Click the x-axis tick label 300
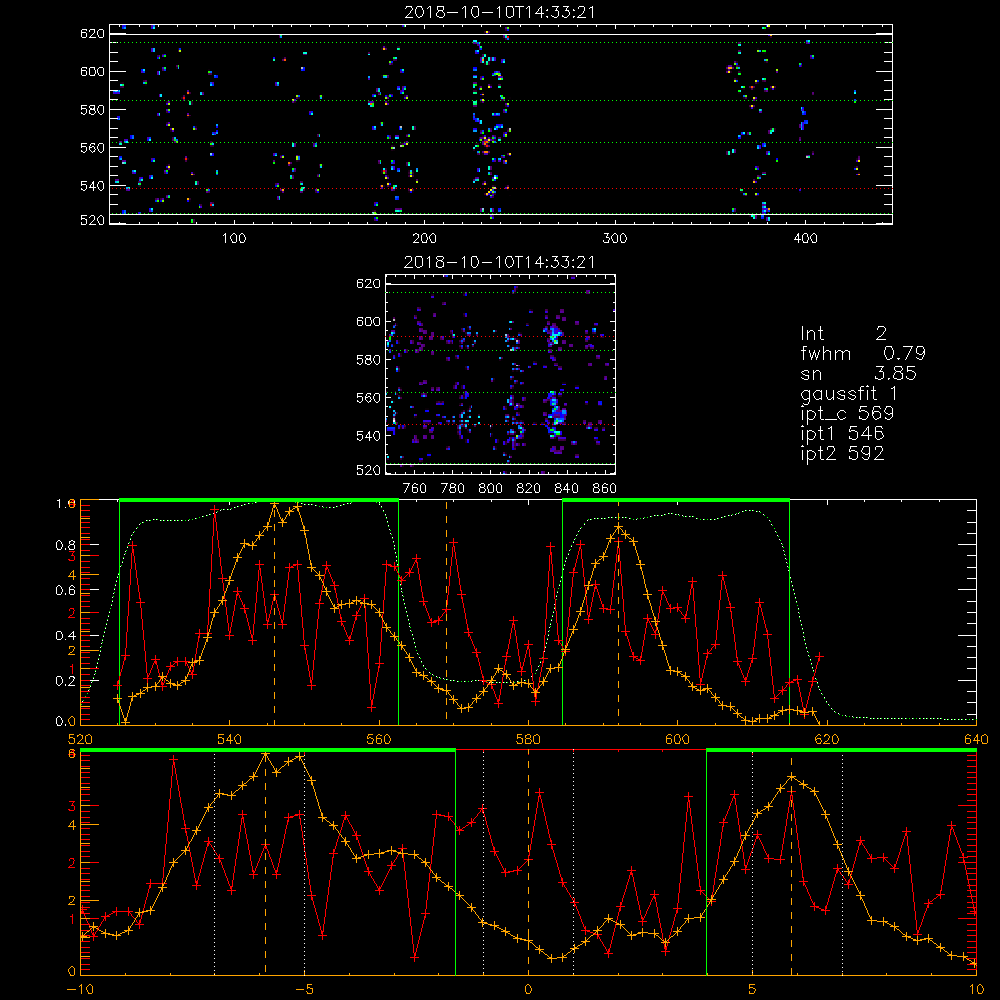The image size is (1000, 1000). (615, 239)
